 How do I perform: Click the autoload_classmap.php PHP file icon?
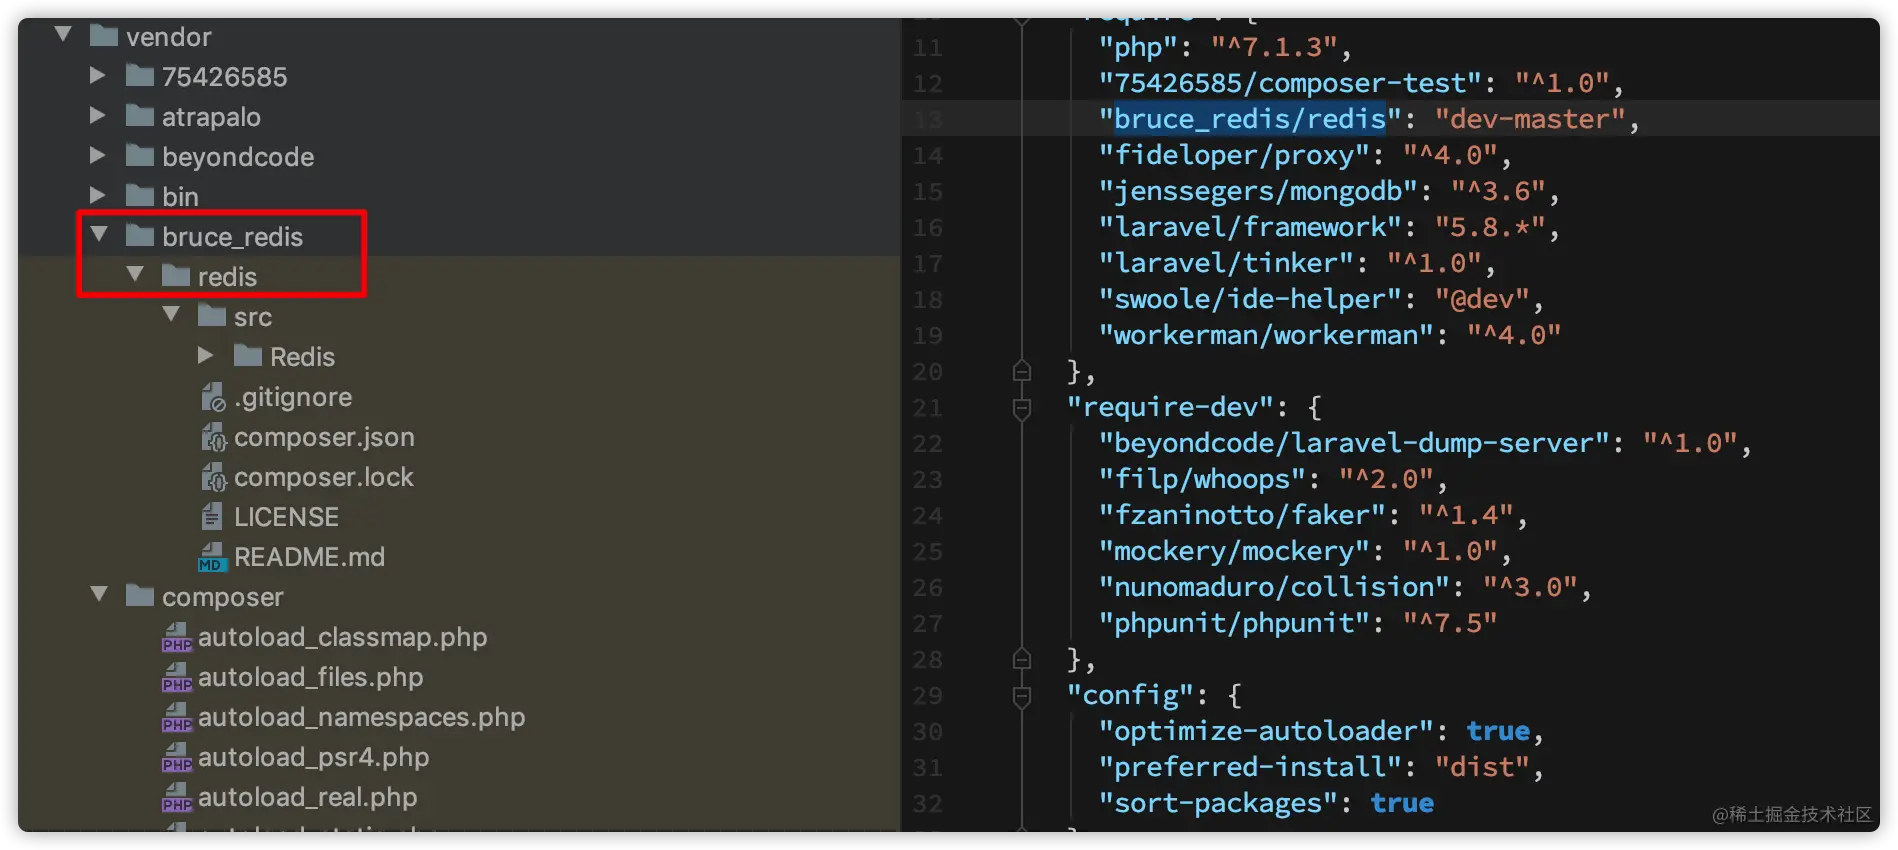click(x=177, y=637)
